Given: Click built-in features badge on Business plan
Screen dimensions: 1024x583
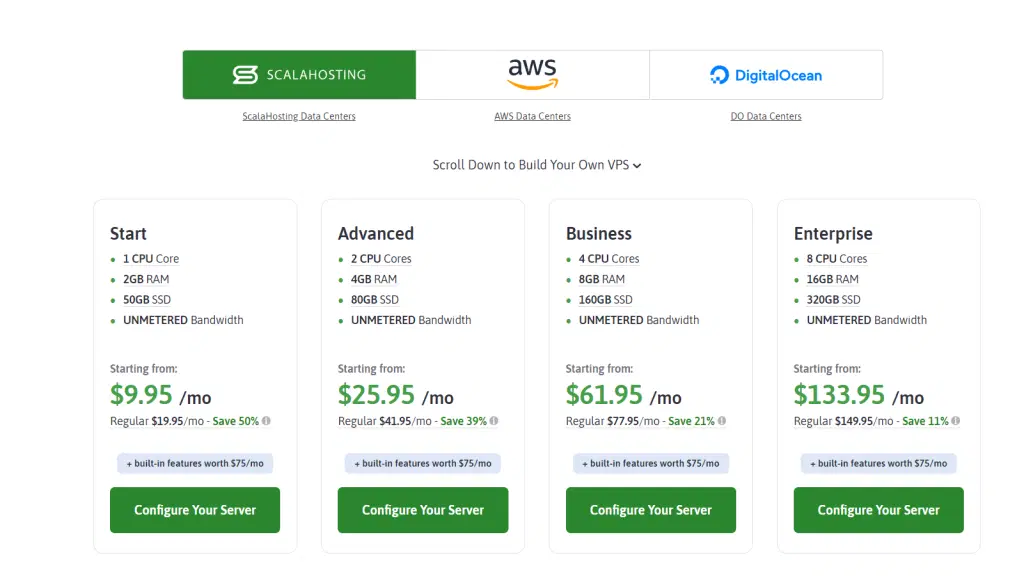Looking at the screenshot, I should click(650, 464).
